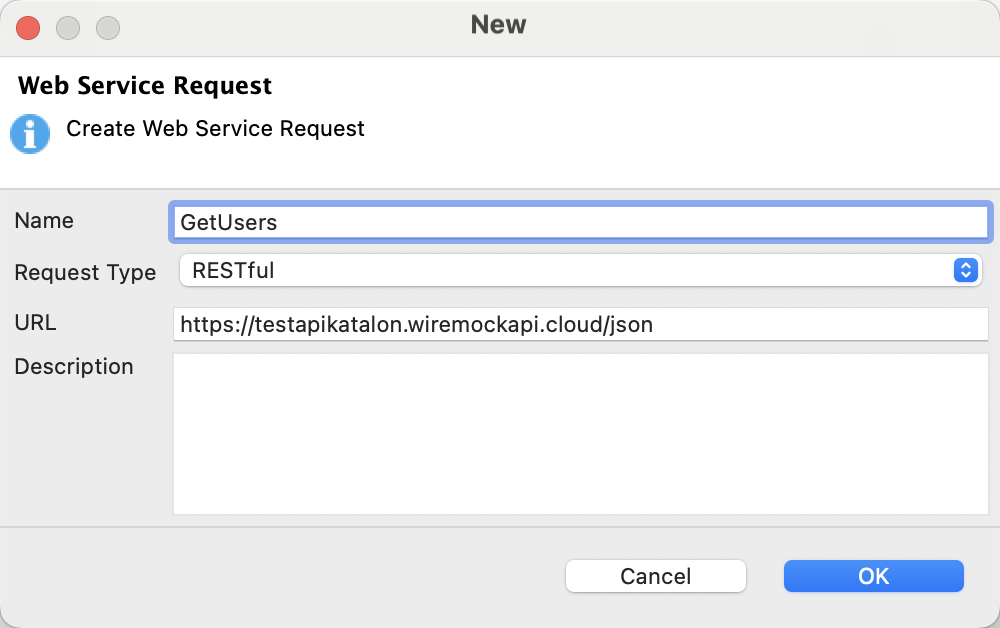Screen dimensions: 1000x628
Task: Click the grayed-out minimize window button
Action: 68,28
